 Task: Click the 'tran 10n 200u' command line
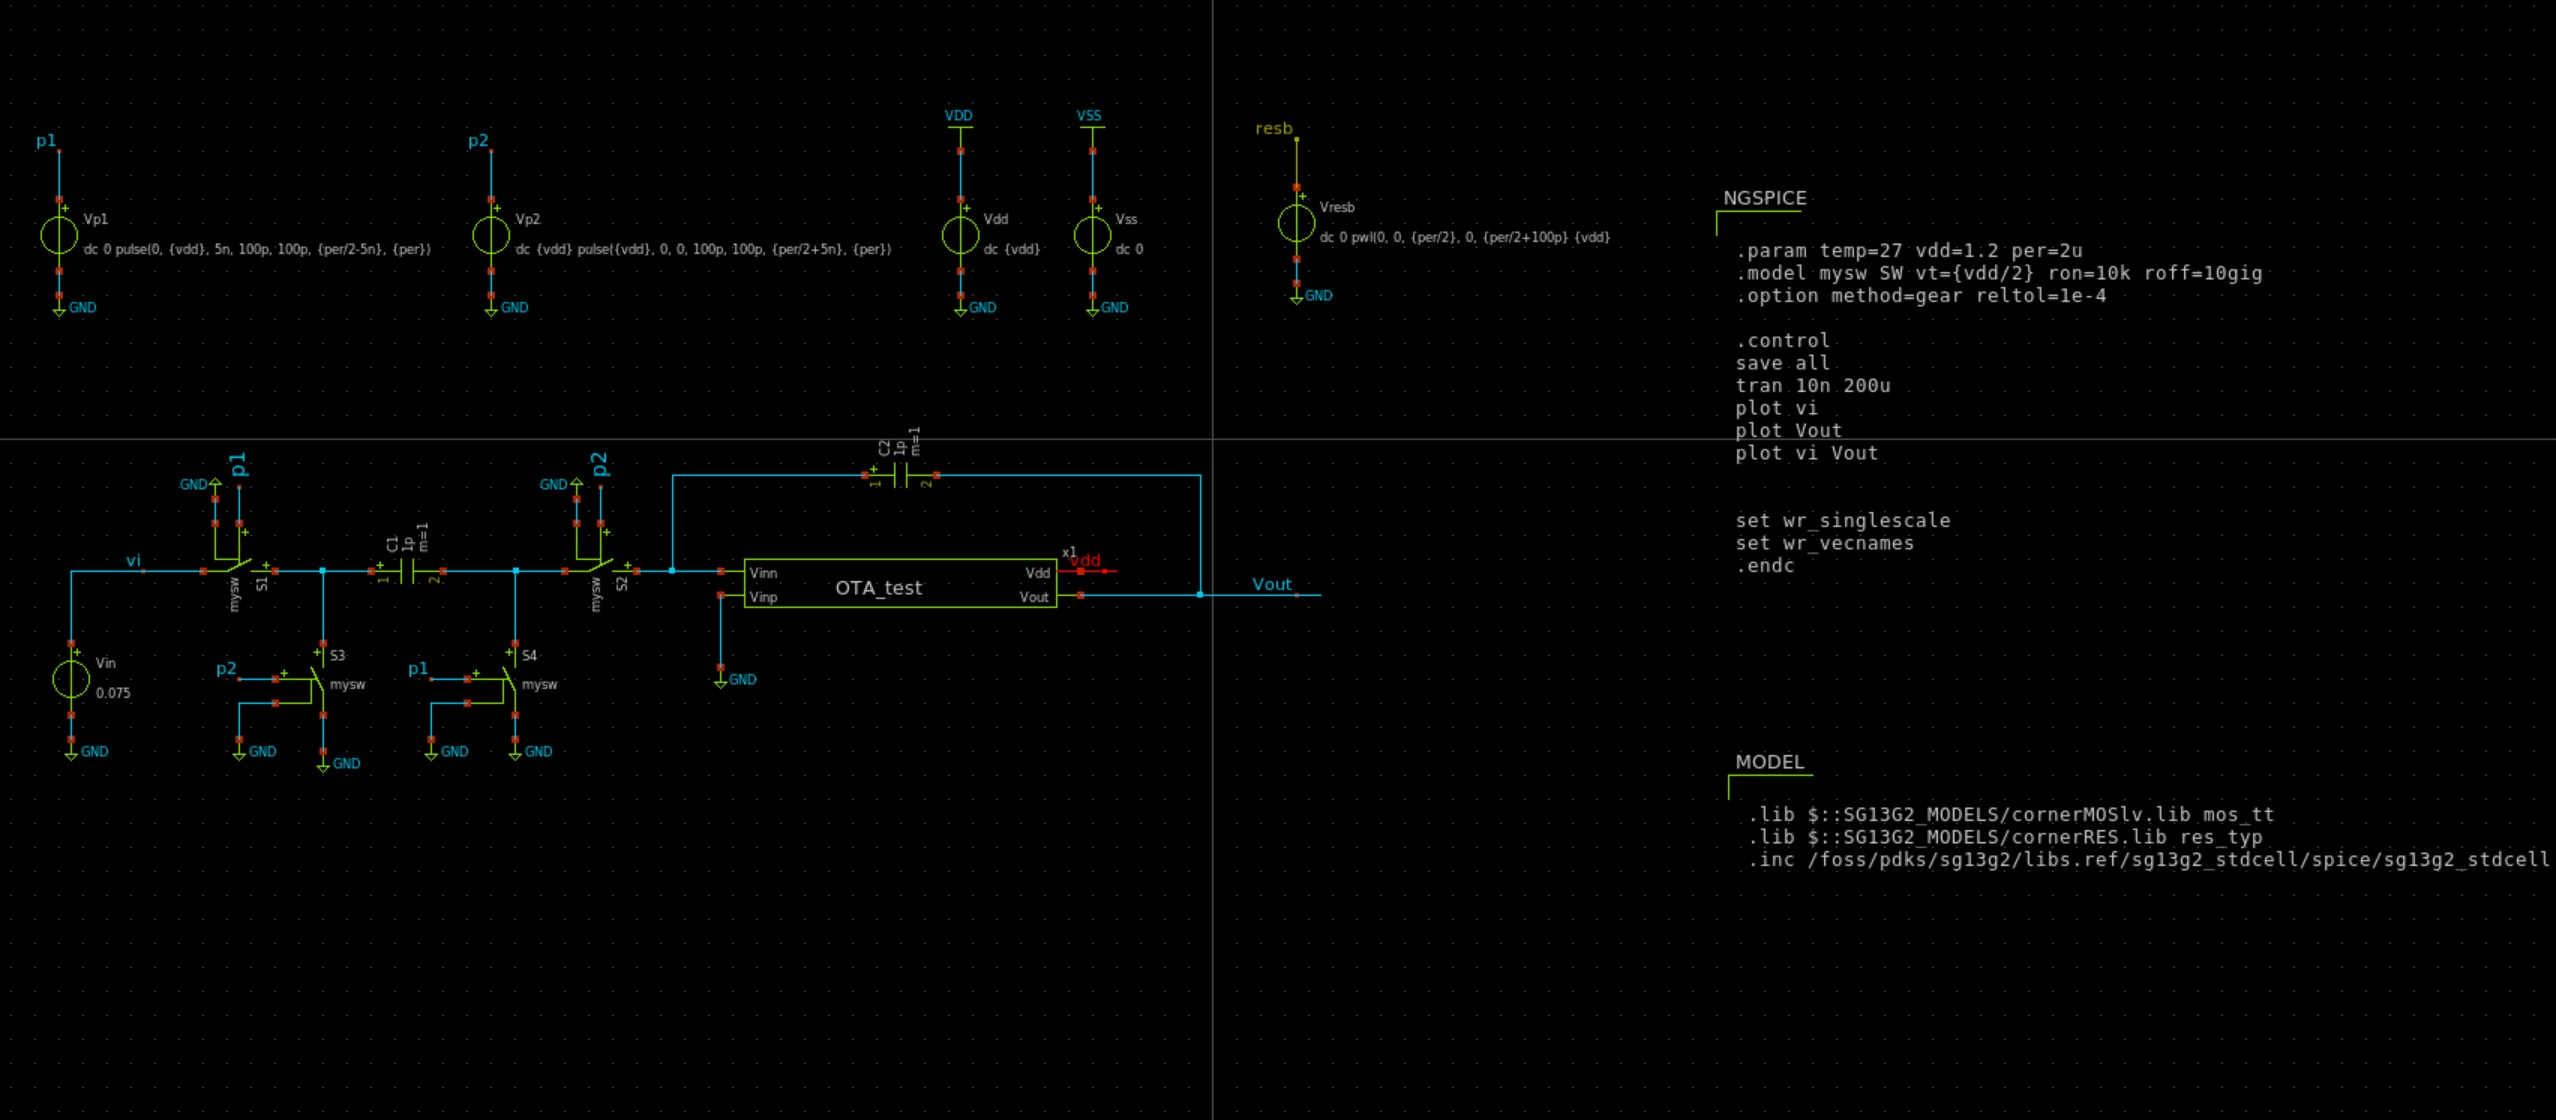(x=1812, y=386)
